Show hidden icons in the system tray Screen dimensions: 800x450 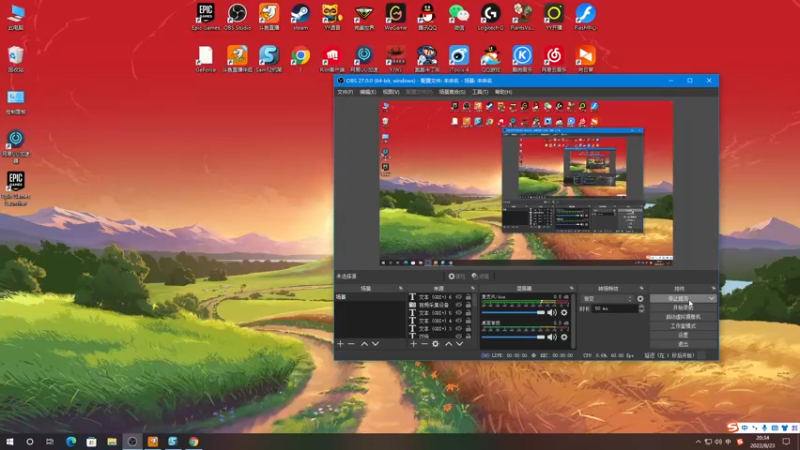click(698, 442)
